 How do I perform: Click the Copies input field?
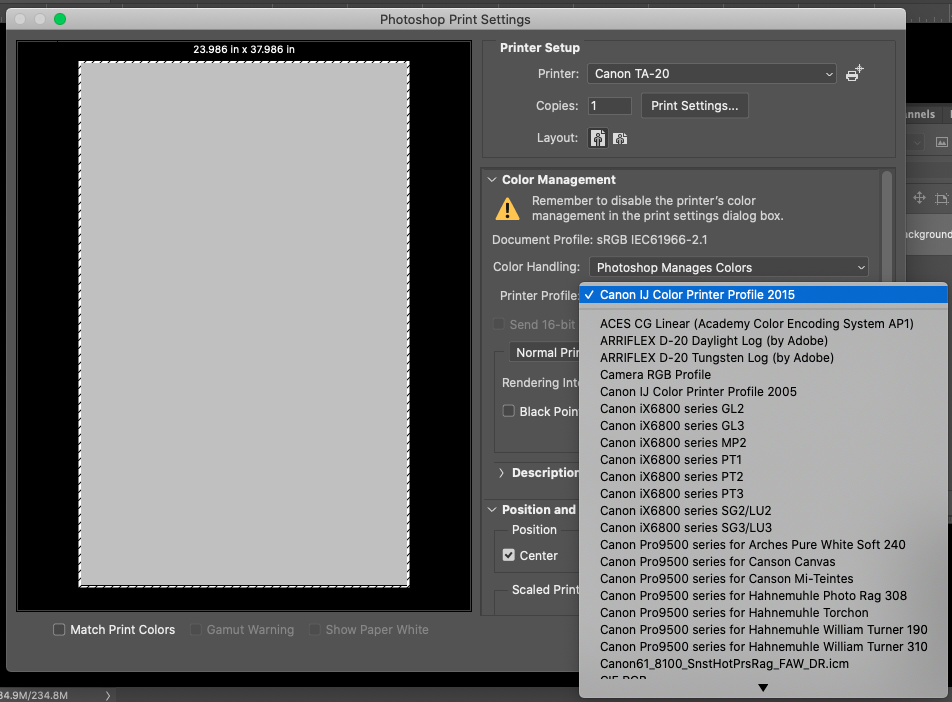(608, 105)
